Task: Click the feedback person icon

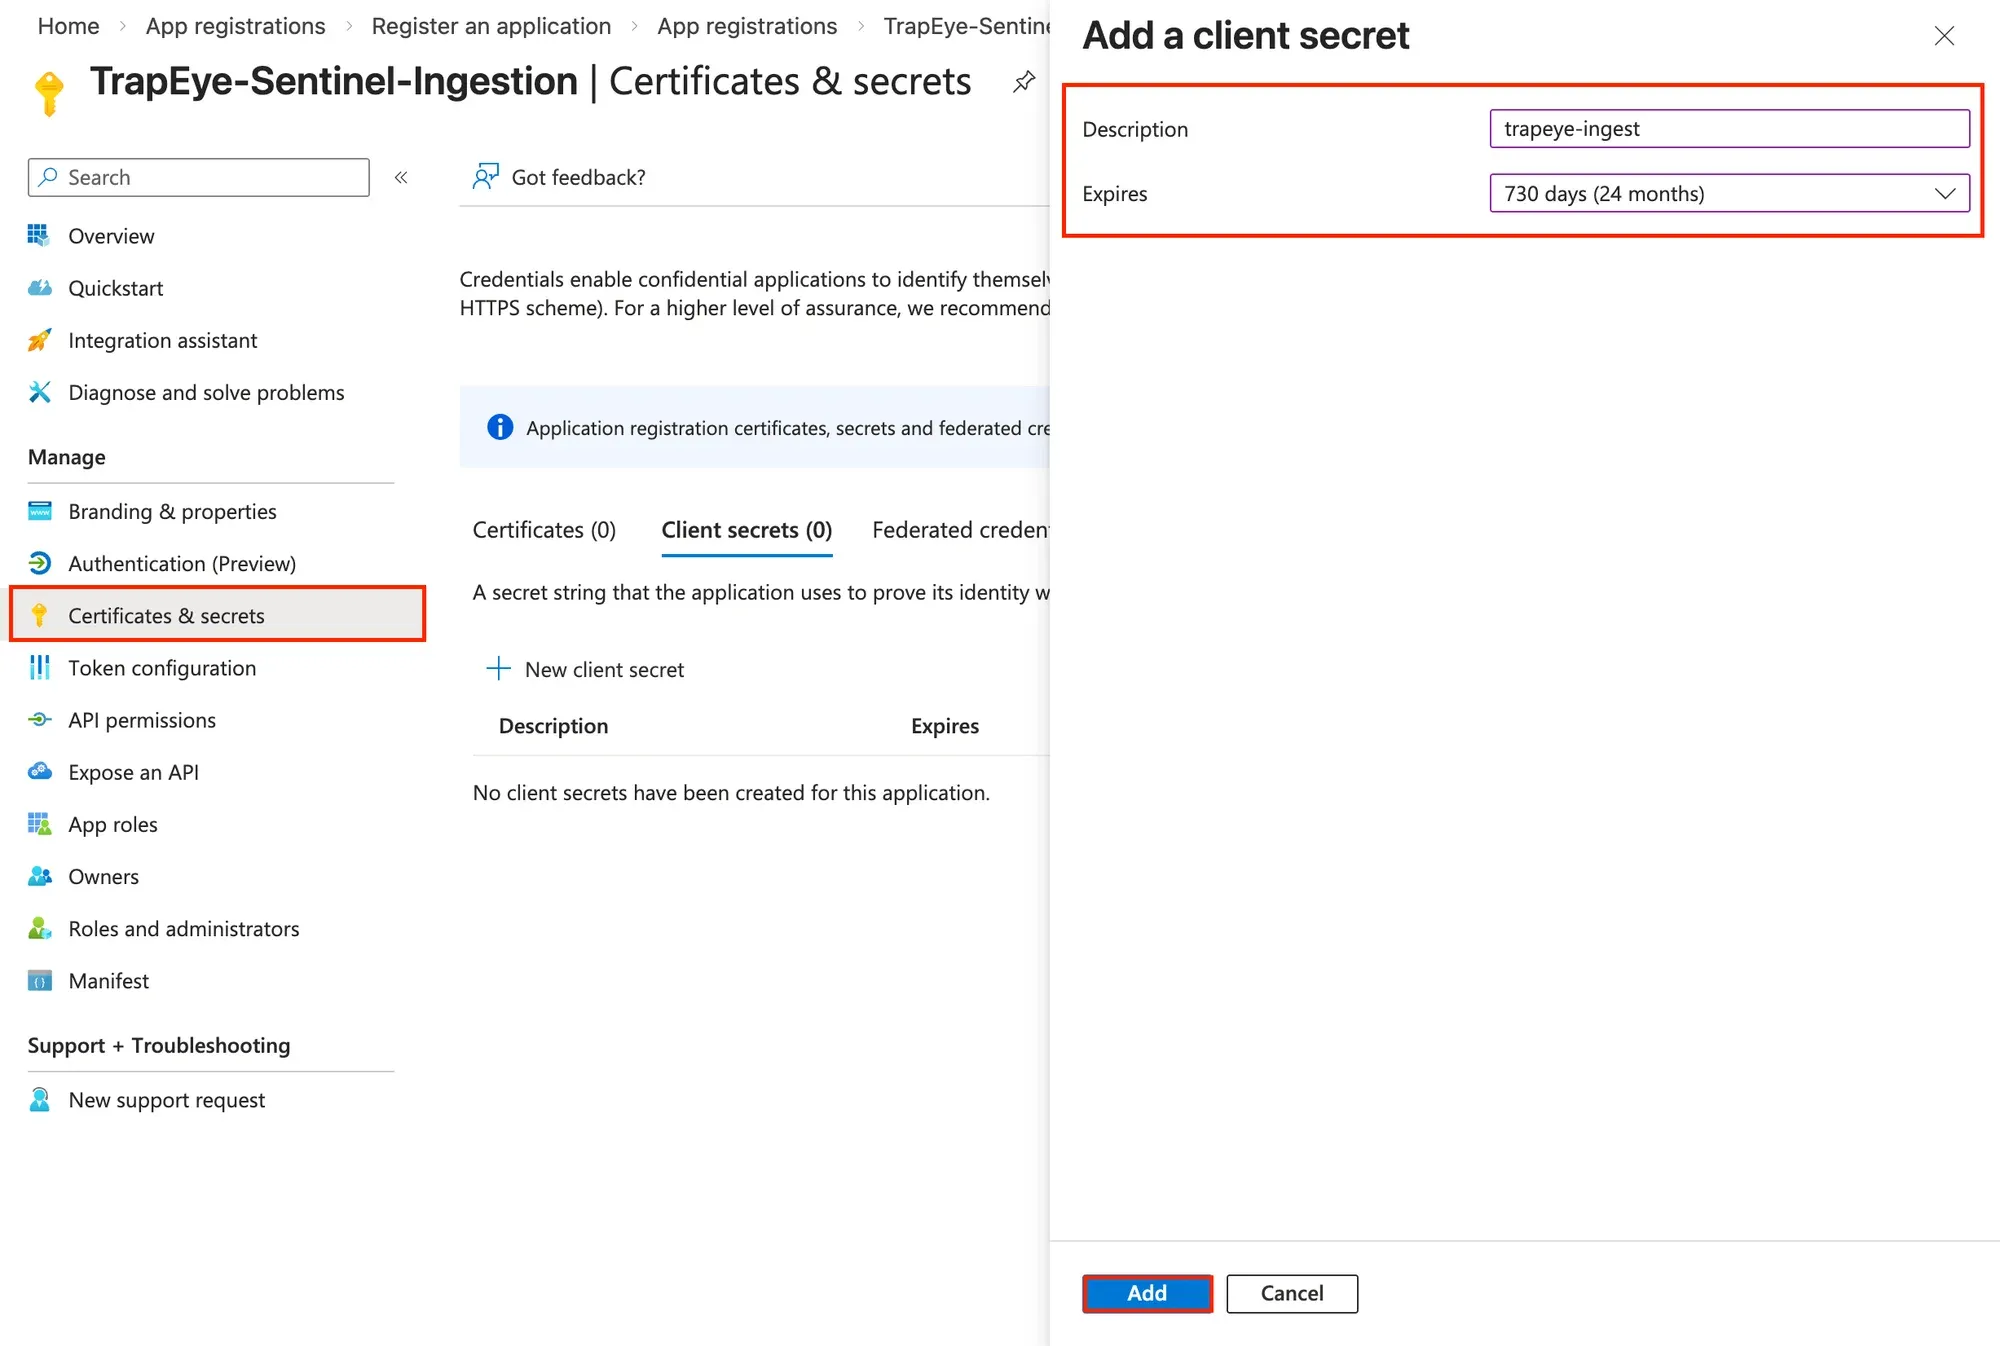Action: coord(485,177)
